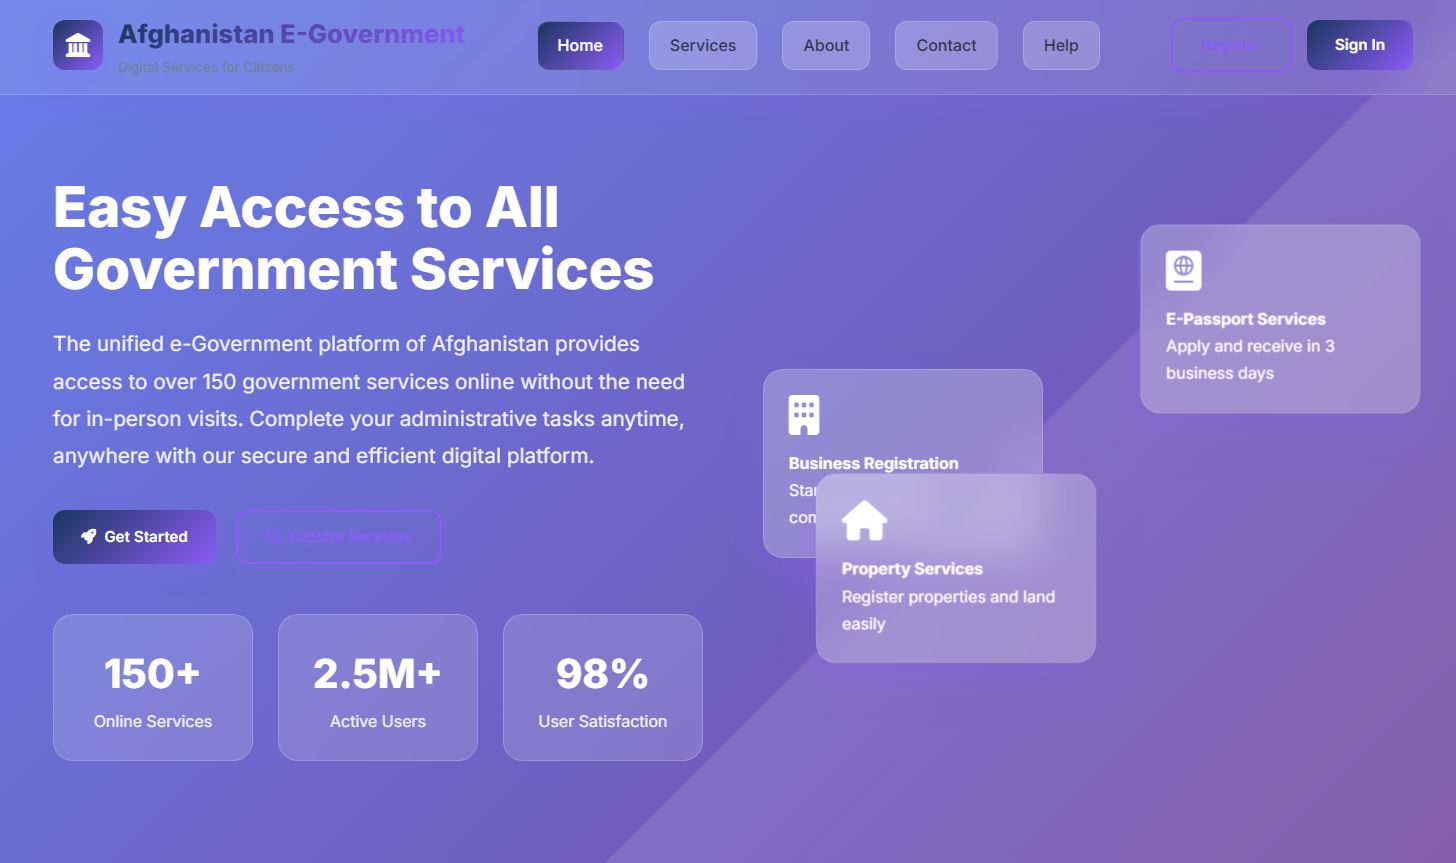Click the Explore Services button
This screenshot has width=1456, height=863.
[x=338, y=537]
